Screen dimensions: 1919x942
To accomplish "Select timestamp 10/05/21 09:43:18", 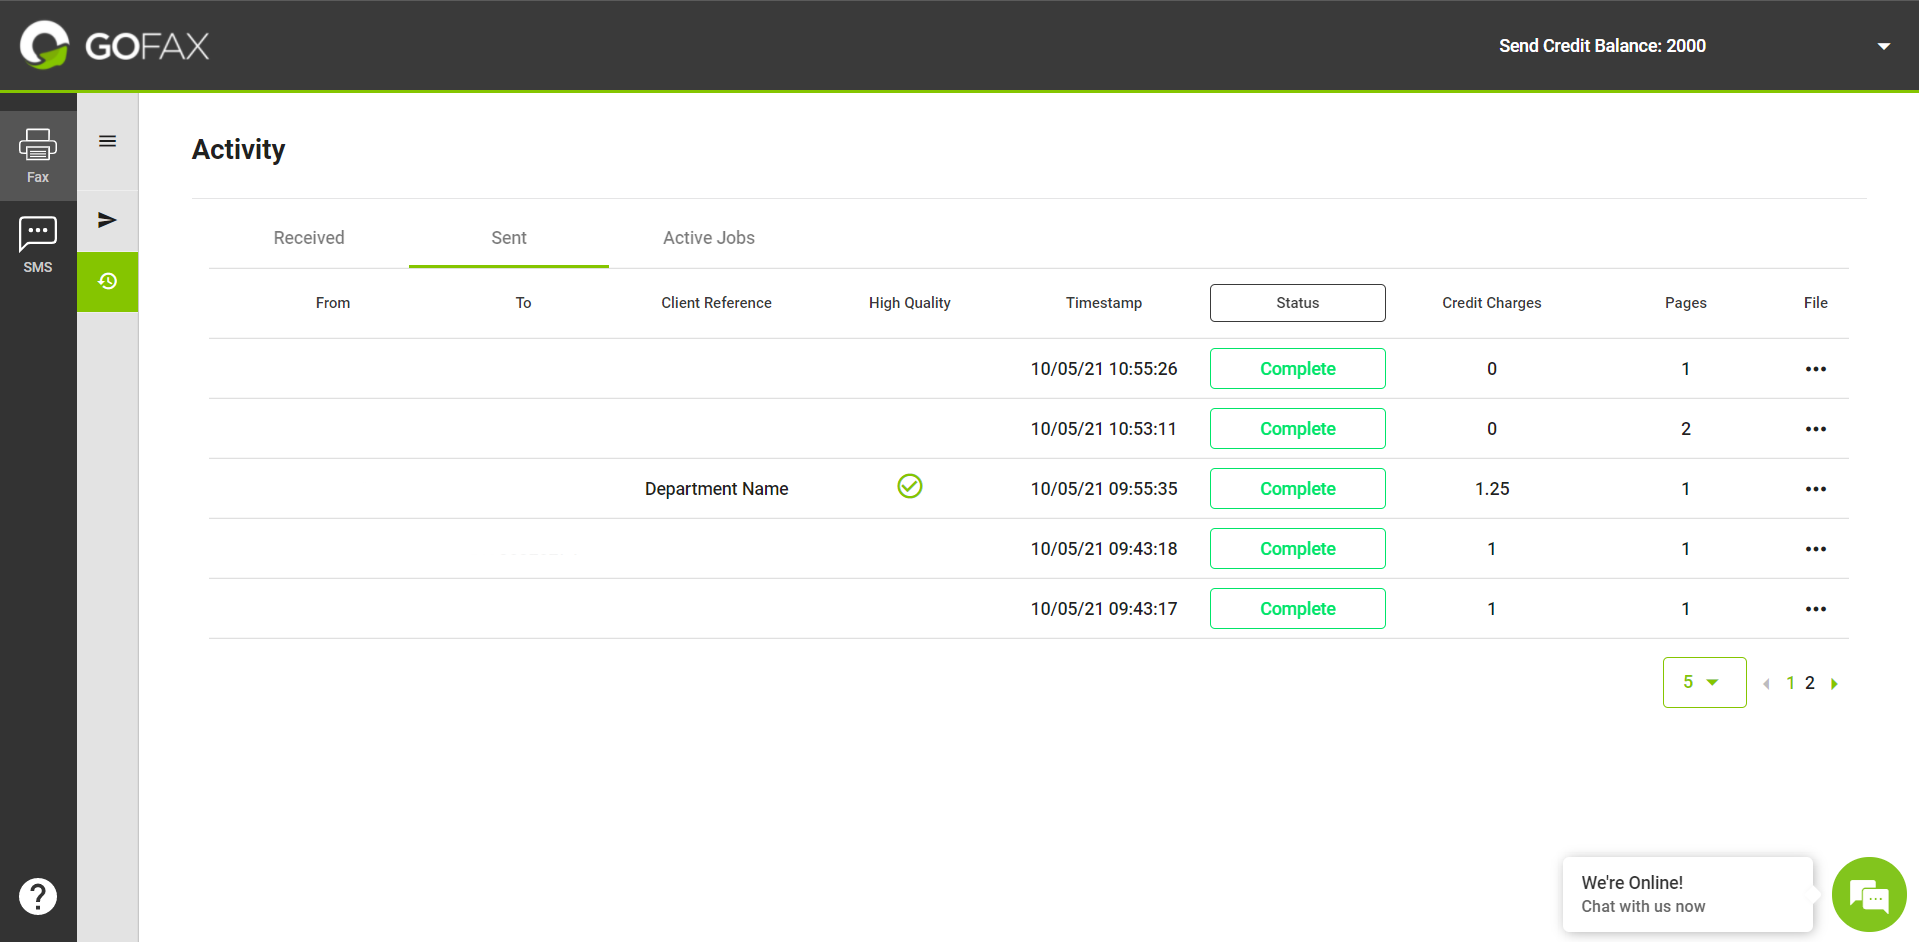I will (x=1104, y=549).
